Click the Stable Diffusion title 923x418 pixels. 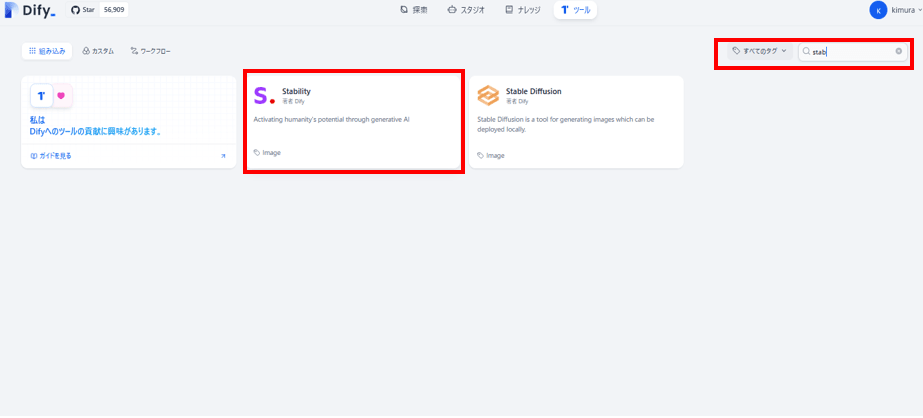[534, 91]
